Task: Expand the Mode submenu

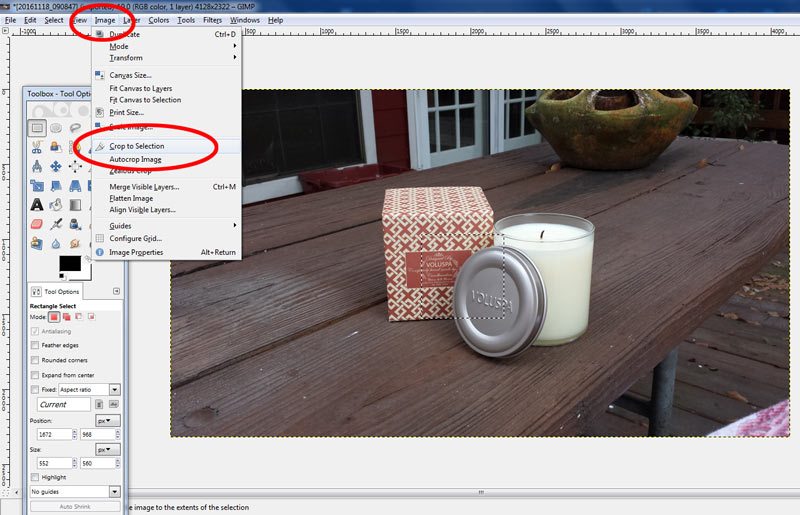Action: tap(166, 46)
